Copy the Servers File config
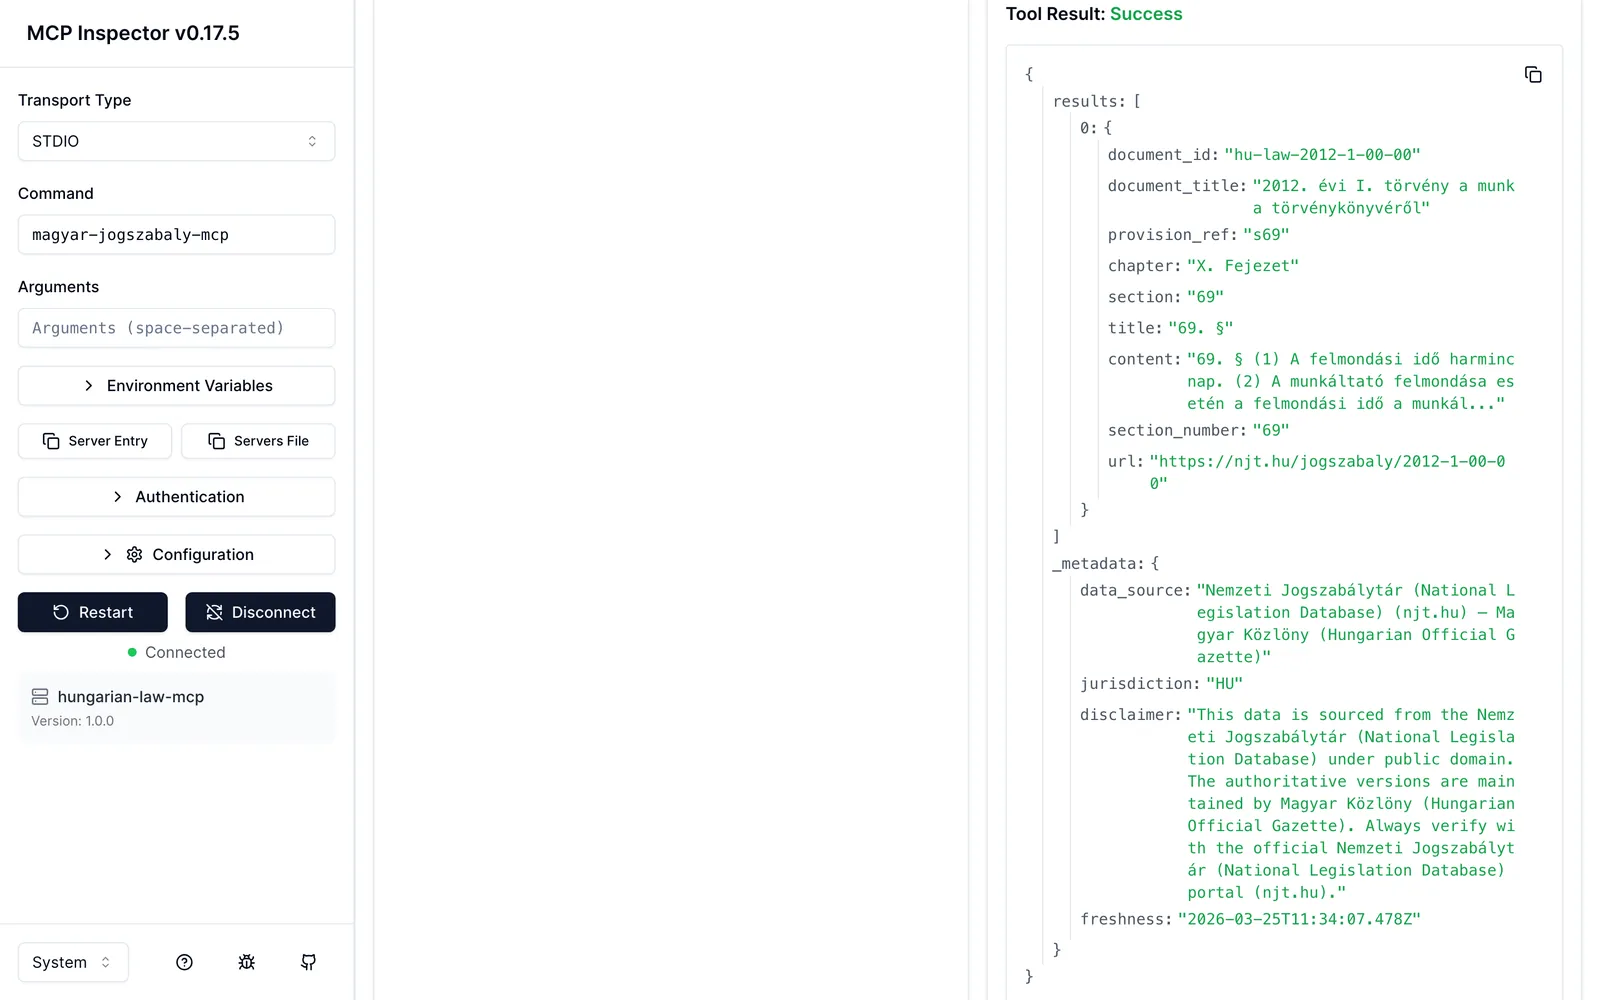The width and height of the screenshot is (1600, 1000). tap(258, 441)
